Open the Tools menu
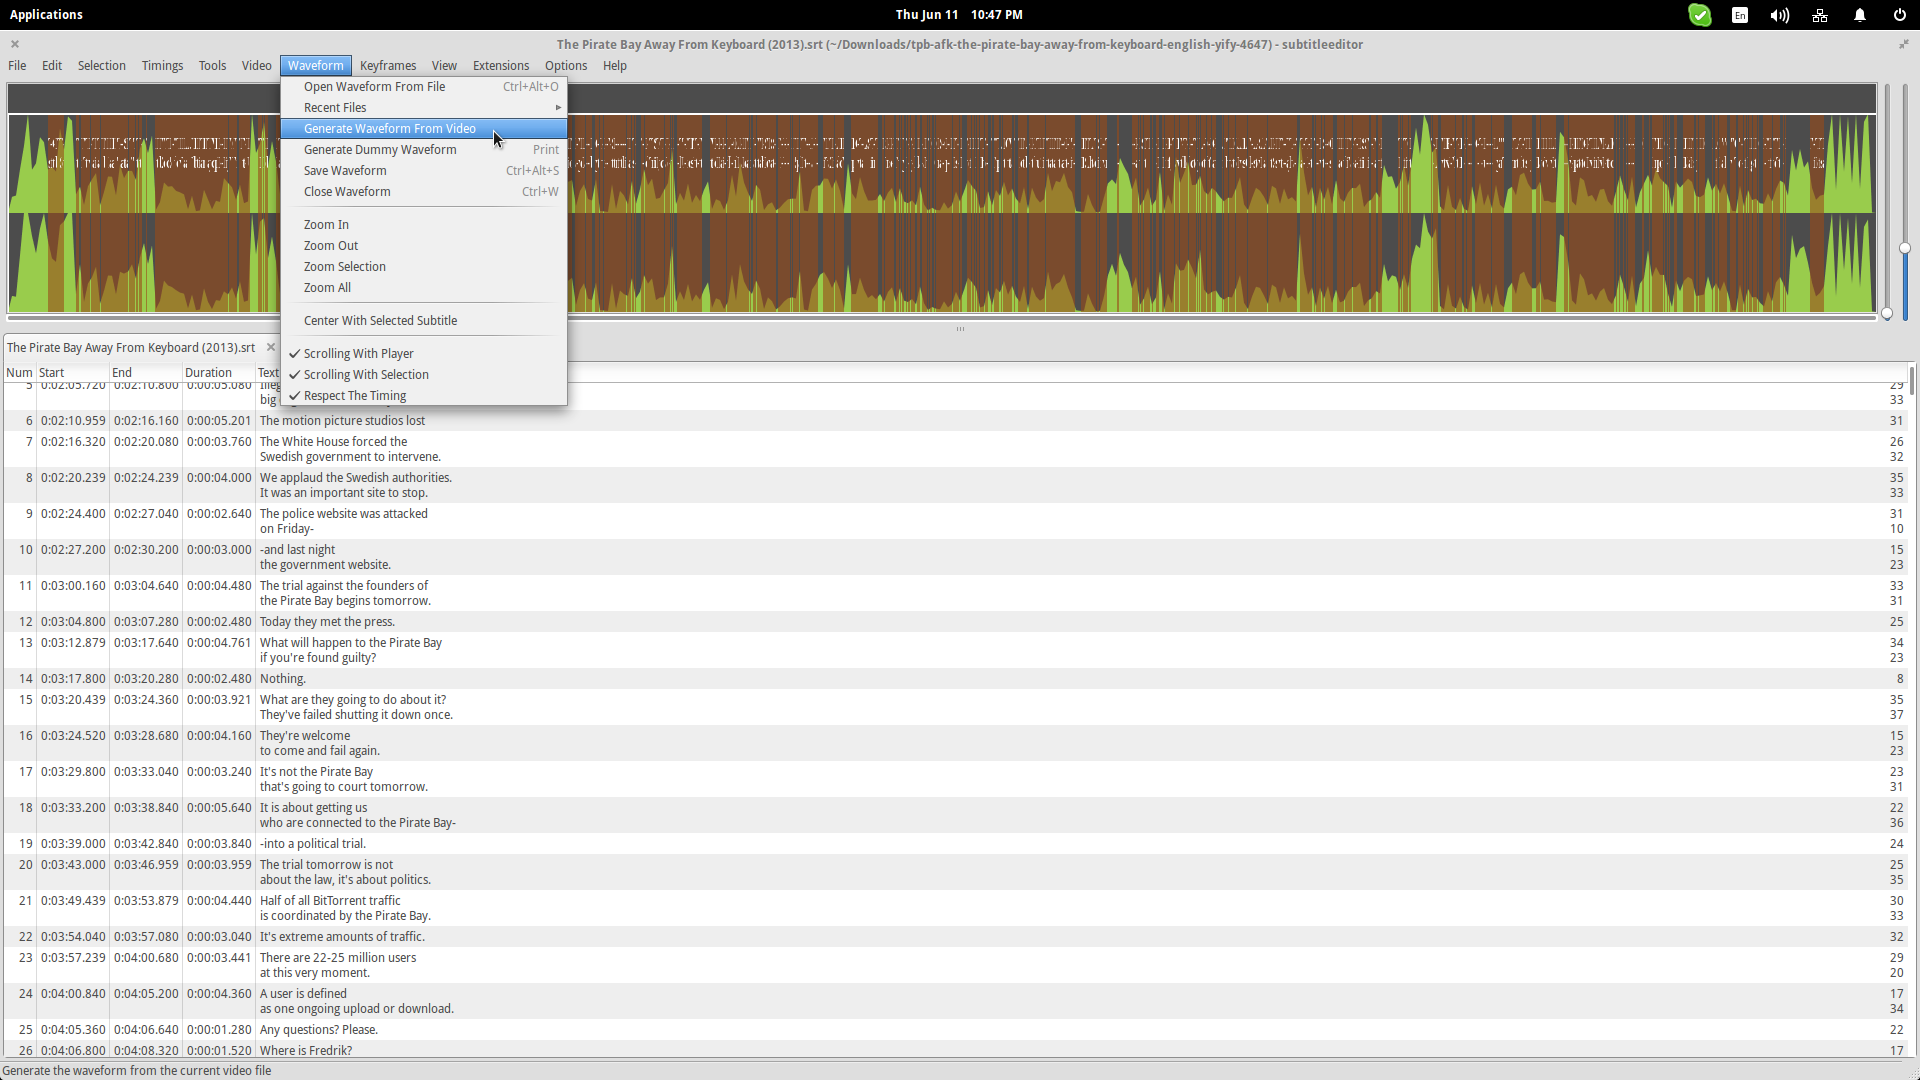 click(x=212, y=65)
